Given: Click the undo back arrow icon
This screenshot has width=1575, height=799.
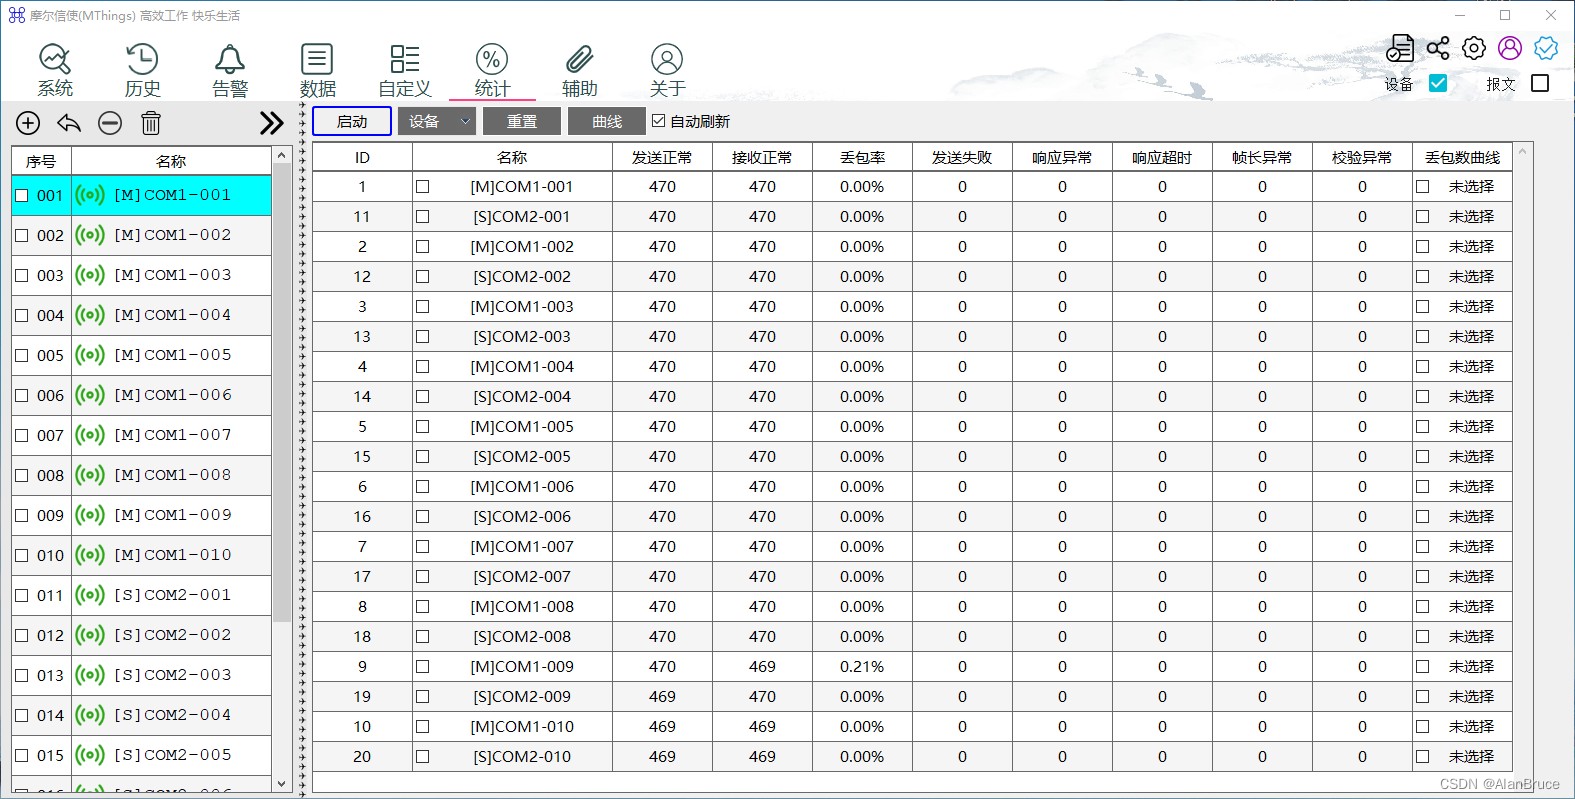Looking at the screenshot, I should click(69, 123).
